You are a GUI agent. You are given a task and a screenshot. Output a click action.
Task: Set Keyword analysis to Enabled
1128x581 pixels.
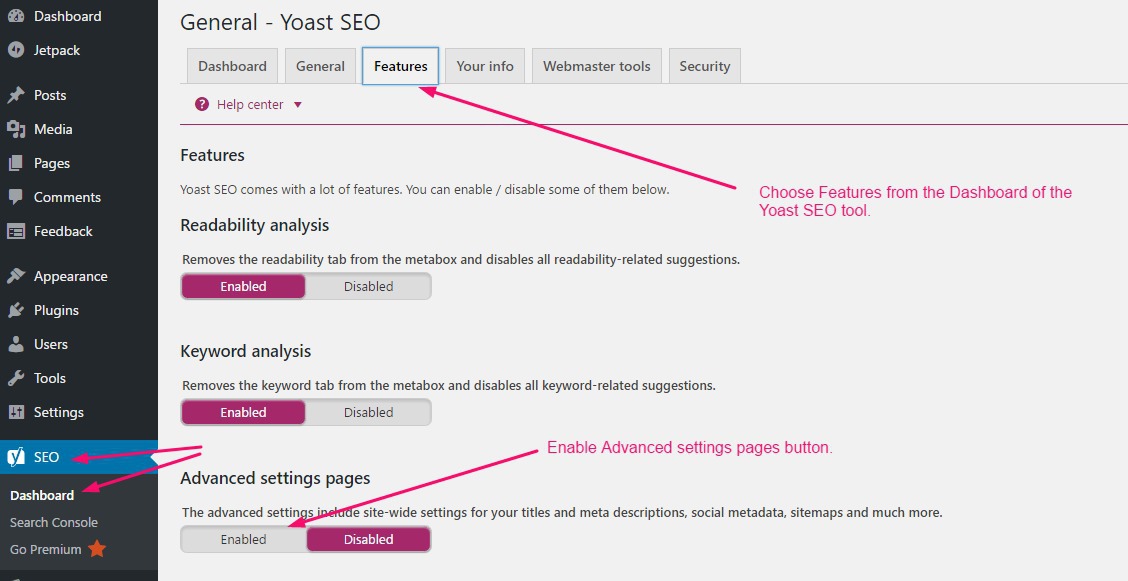pyautogui.click(x=243, y=412)
